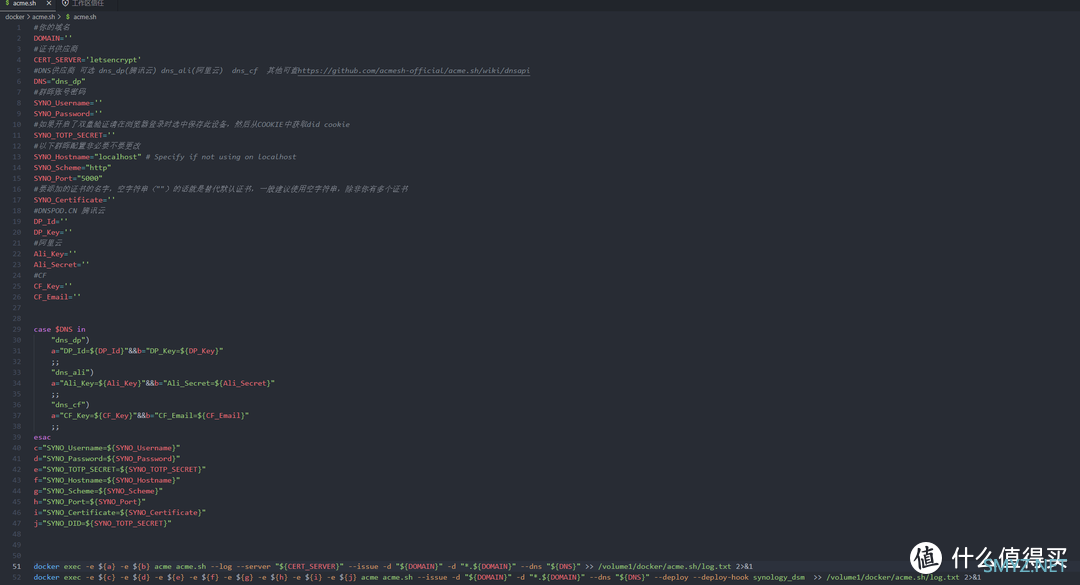Click the SYNO_Scheme="http" line
Image resolution: width=1080 pixels, height=585 pixels.
[x=72, y=167]
